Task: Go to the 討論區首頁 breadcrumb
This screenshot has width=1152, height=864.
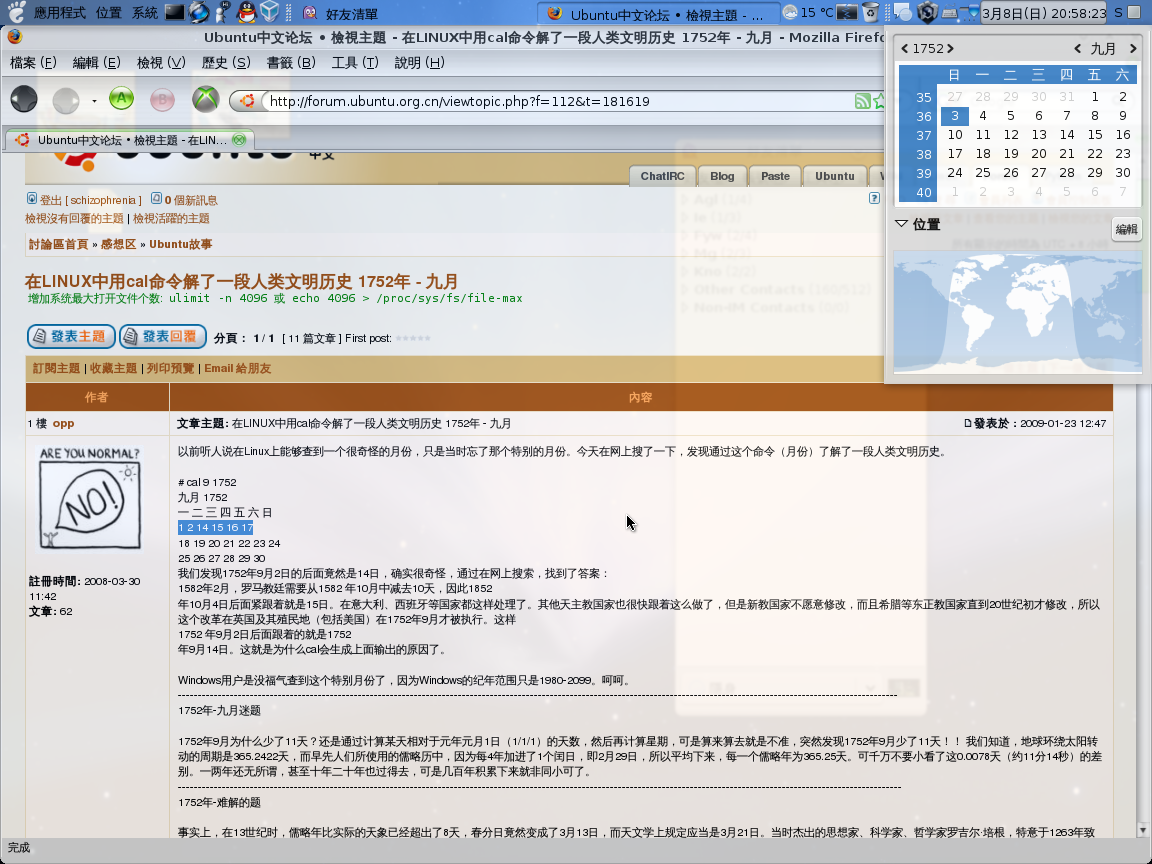Action: tap(58, 244)
